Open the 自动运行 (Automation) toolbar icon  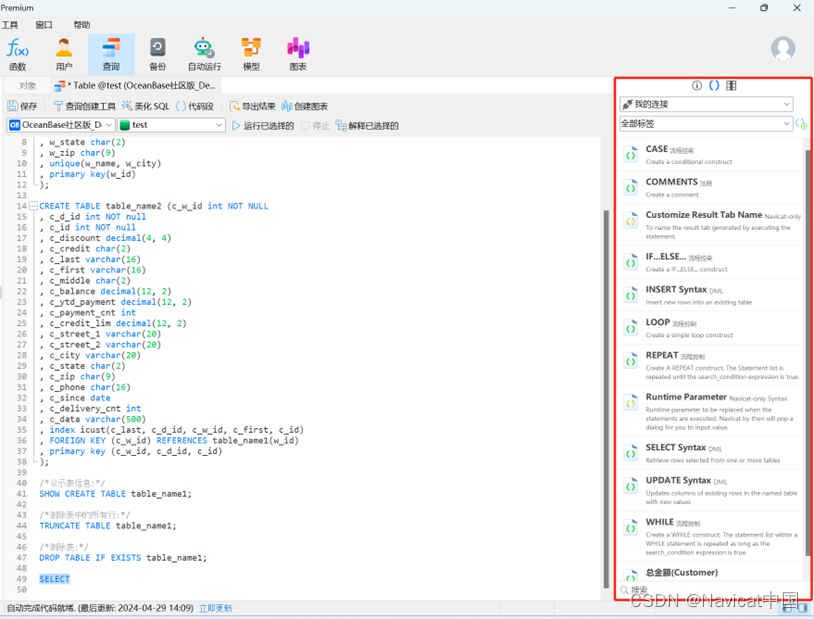(x=205, y=55)
